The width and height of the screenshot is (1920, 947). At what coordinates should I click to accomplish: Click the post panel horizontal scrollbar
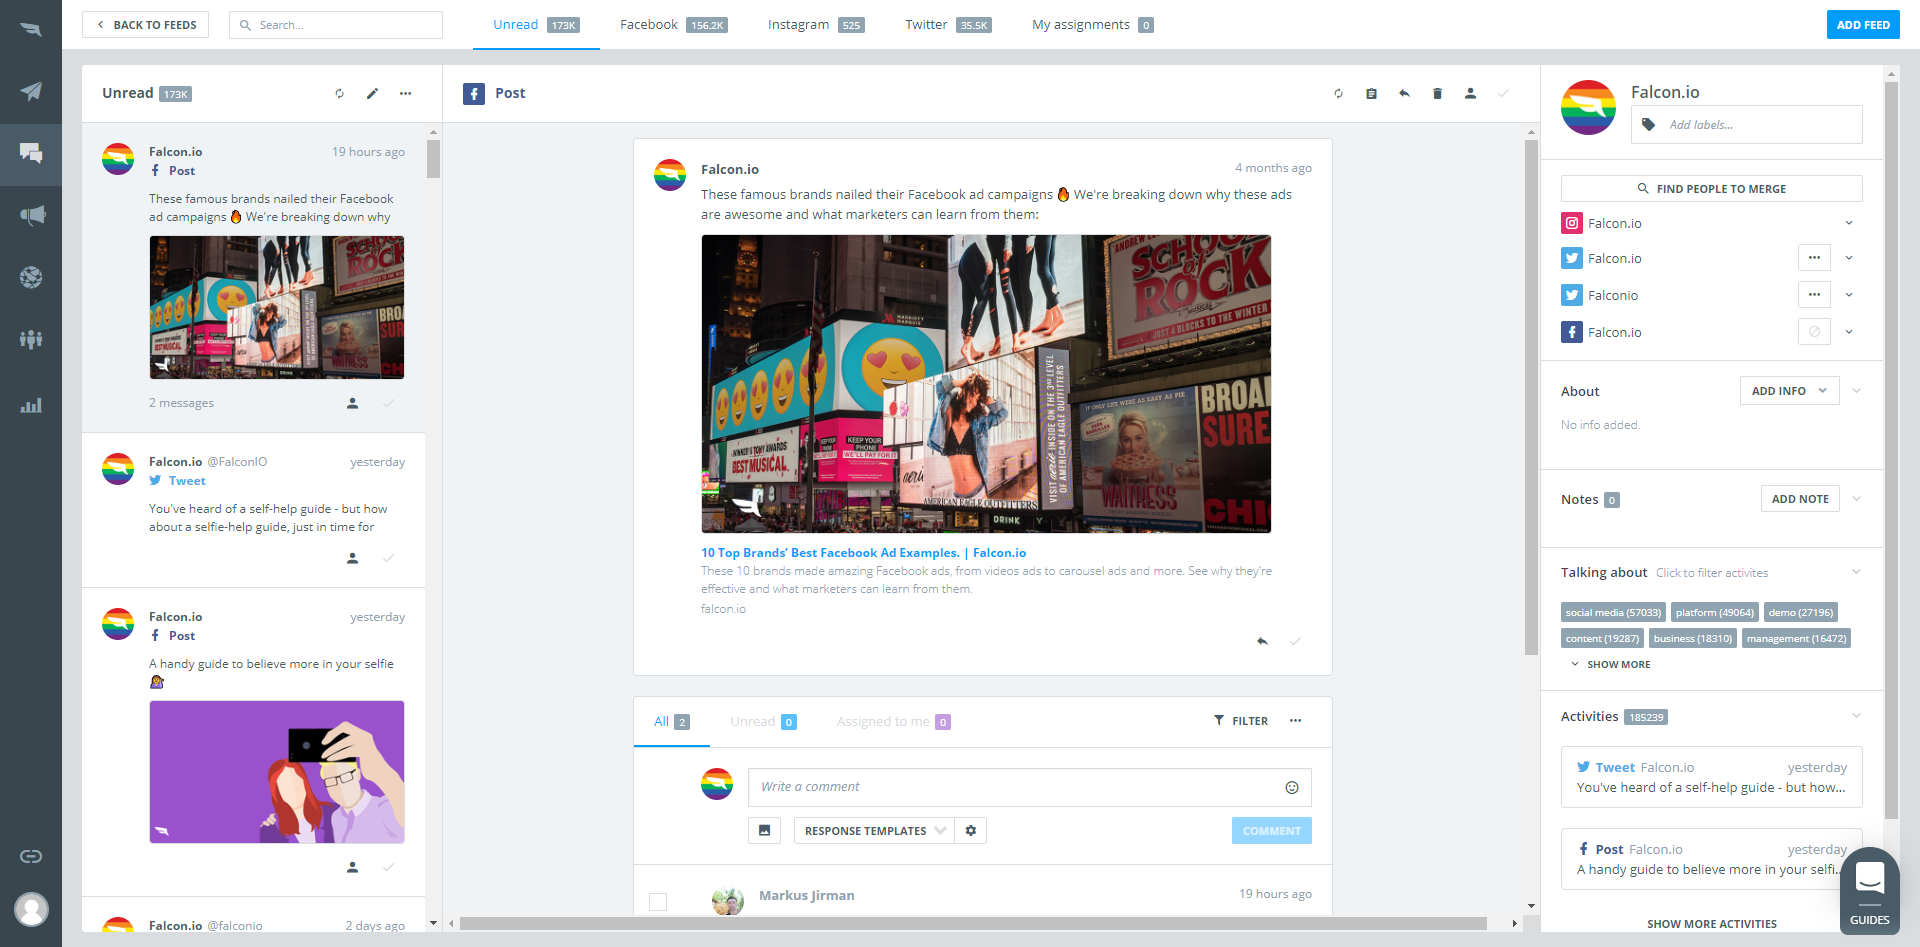click(x=973, y=923)
